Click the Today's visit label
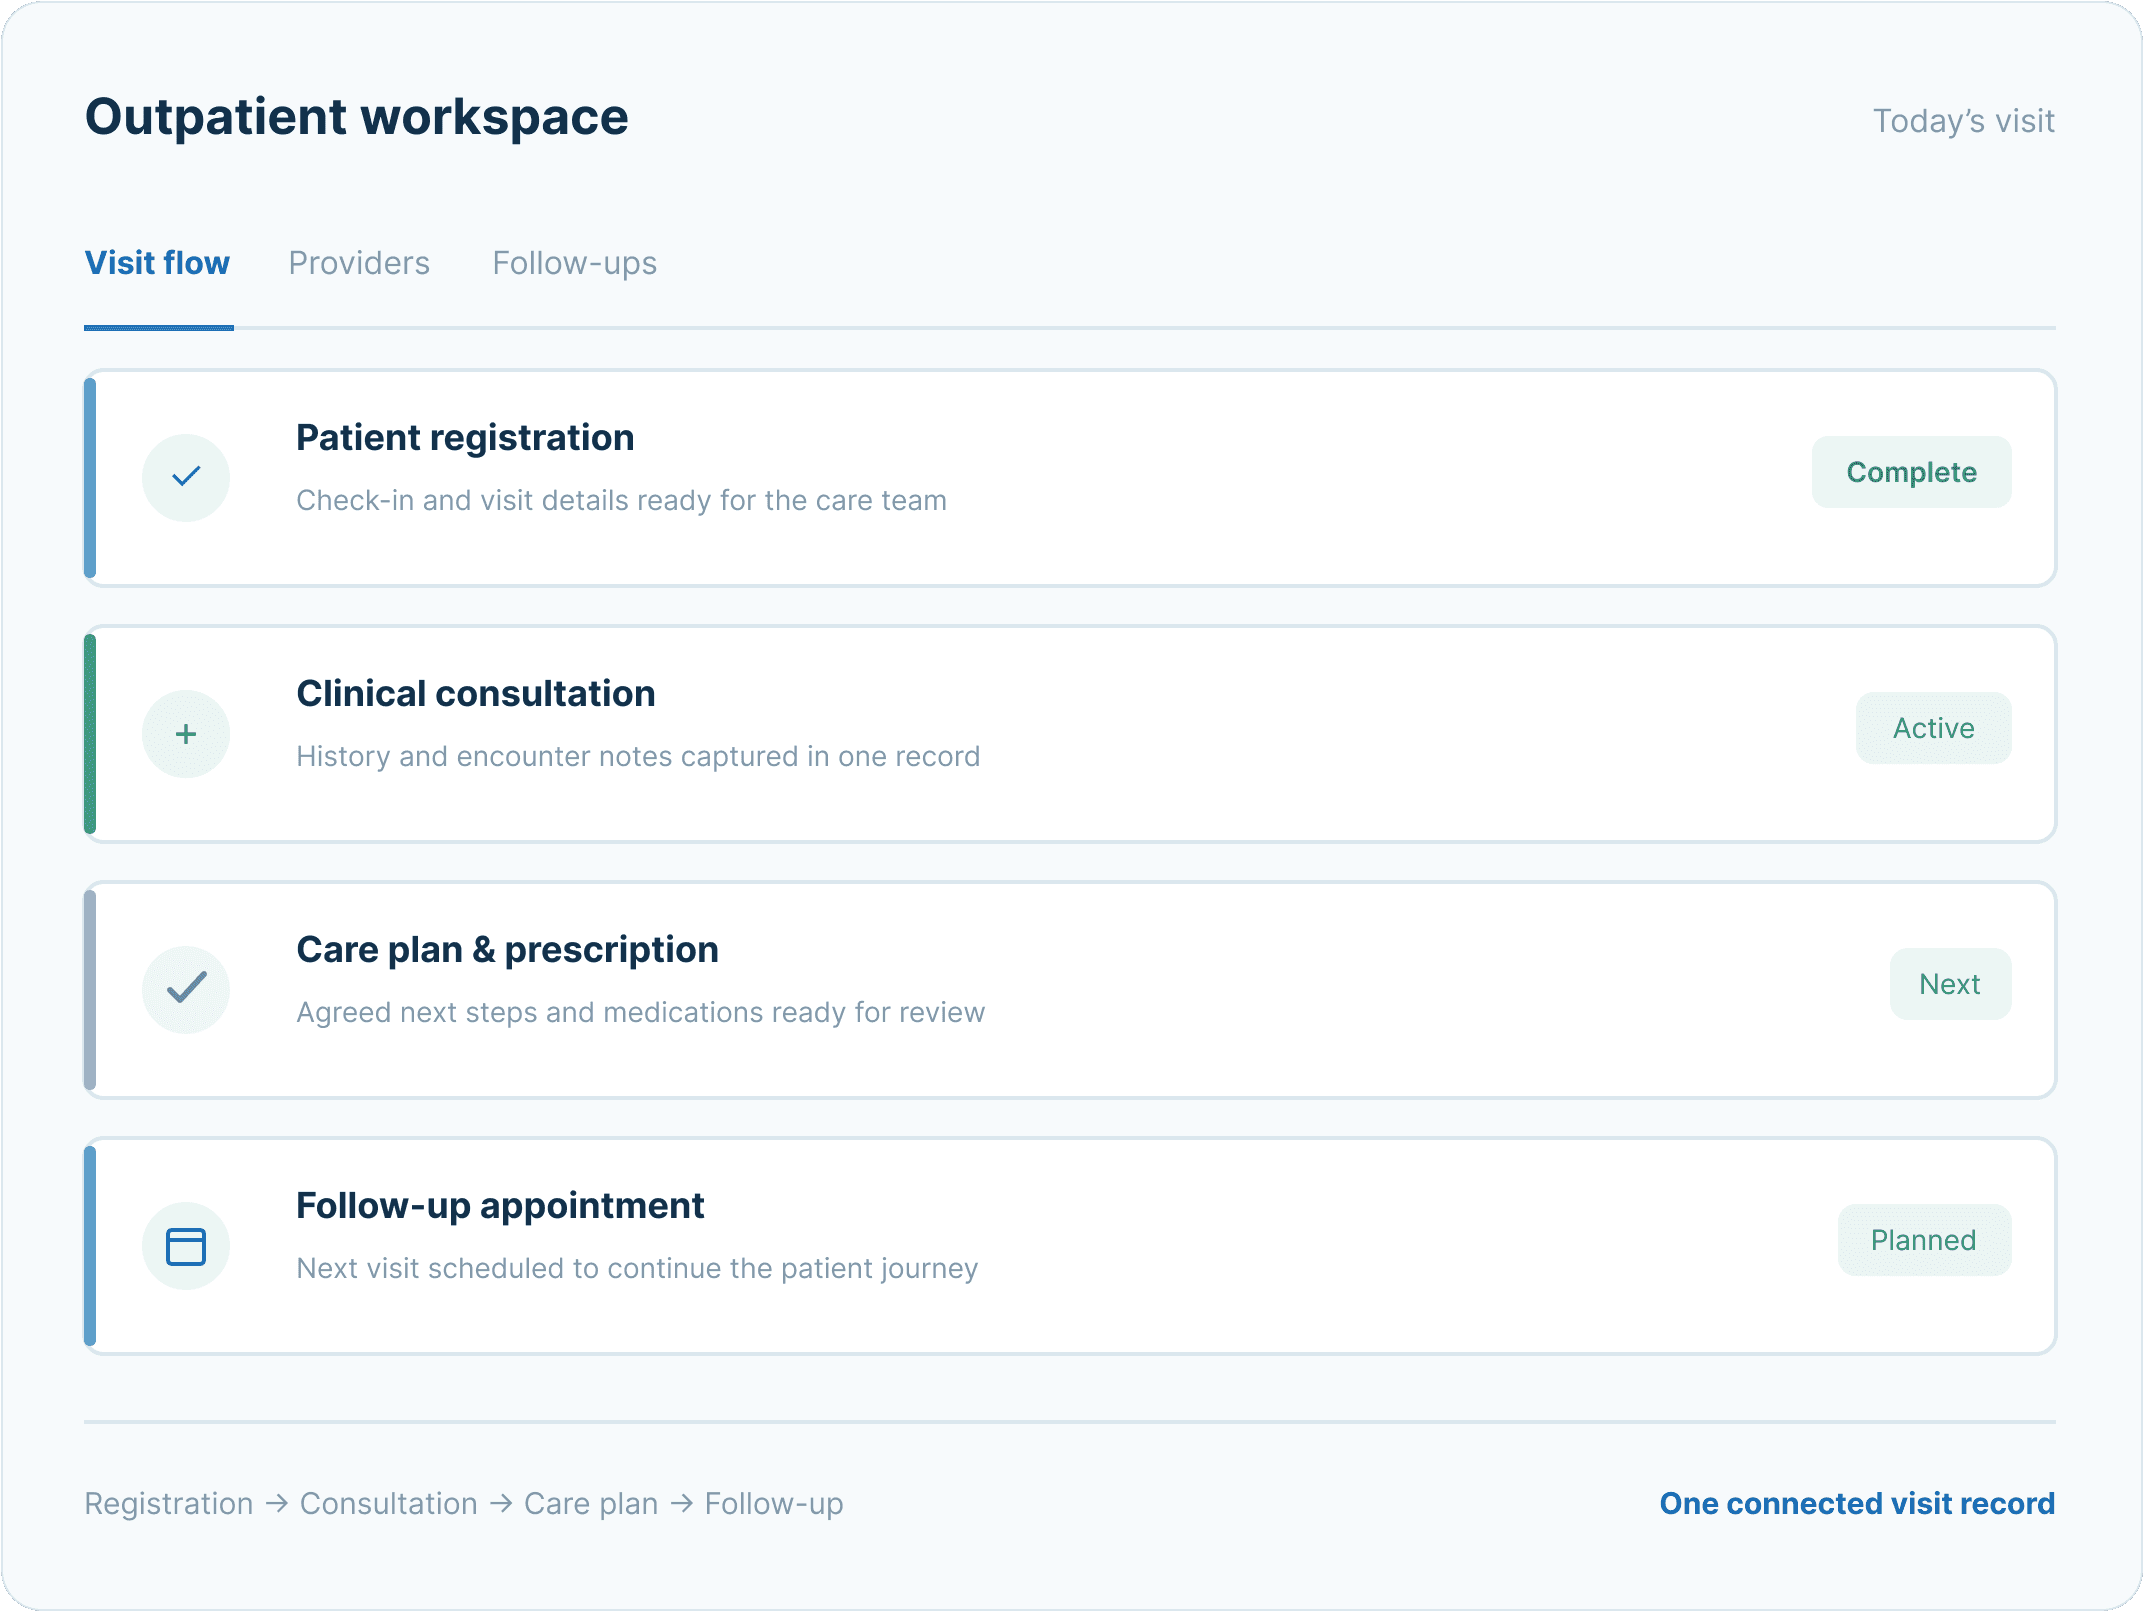This screenshot has height=1612, width=2144. point(1963,121)
